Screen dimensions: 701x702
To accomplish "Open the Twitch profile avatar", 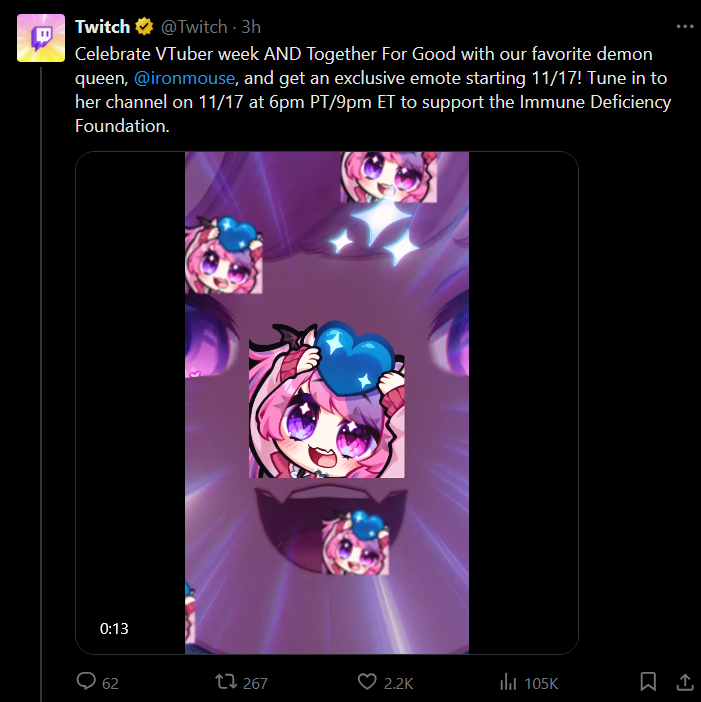I will (x=41, y=38).
